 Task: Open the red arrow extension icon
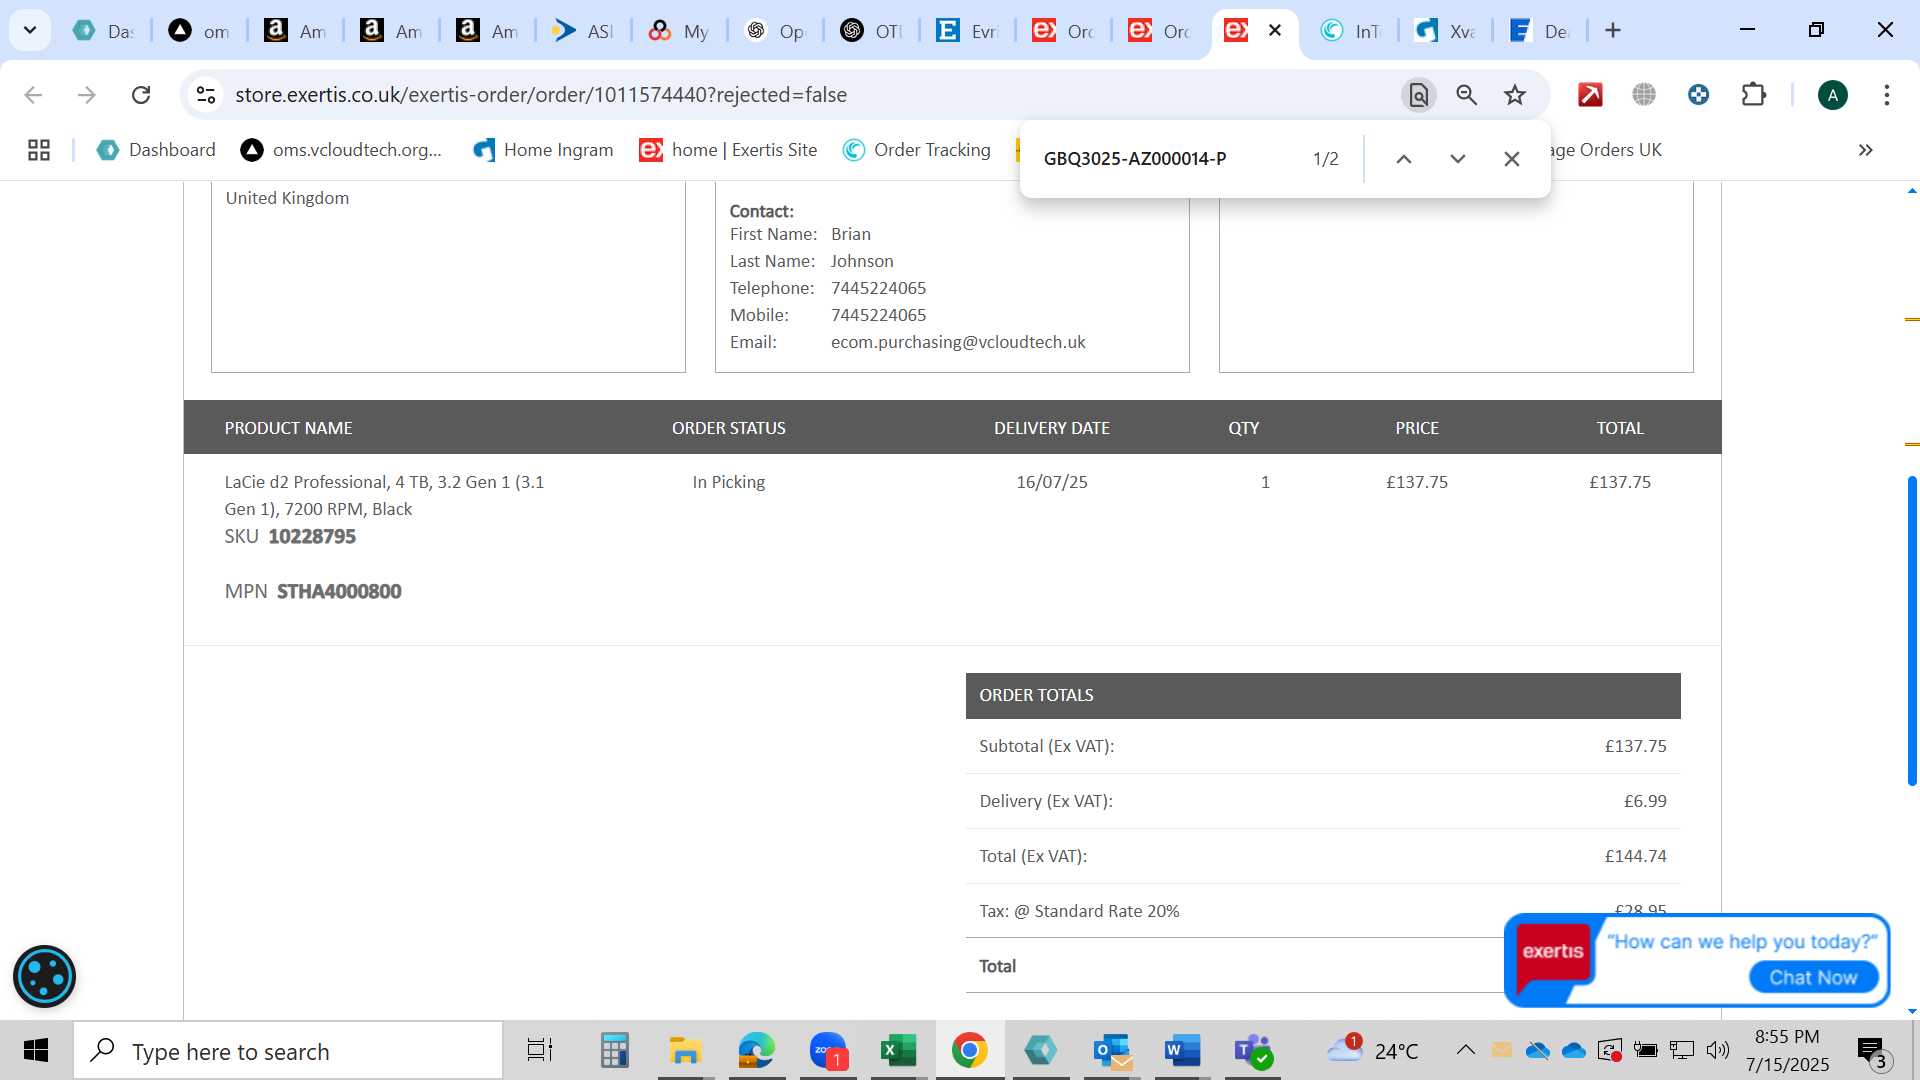1590,95
